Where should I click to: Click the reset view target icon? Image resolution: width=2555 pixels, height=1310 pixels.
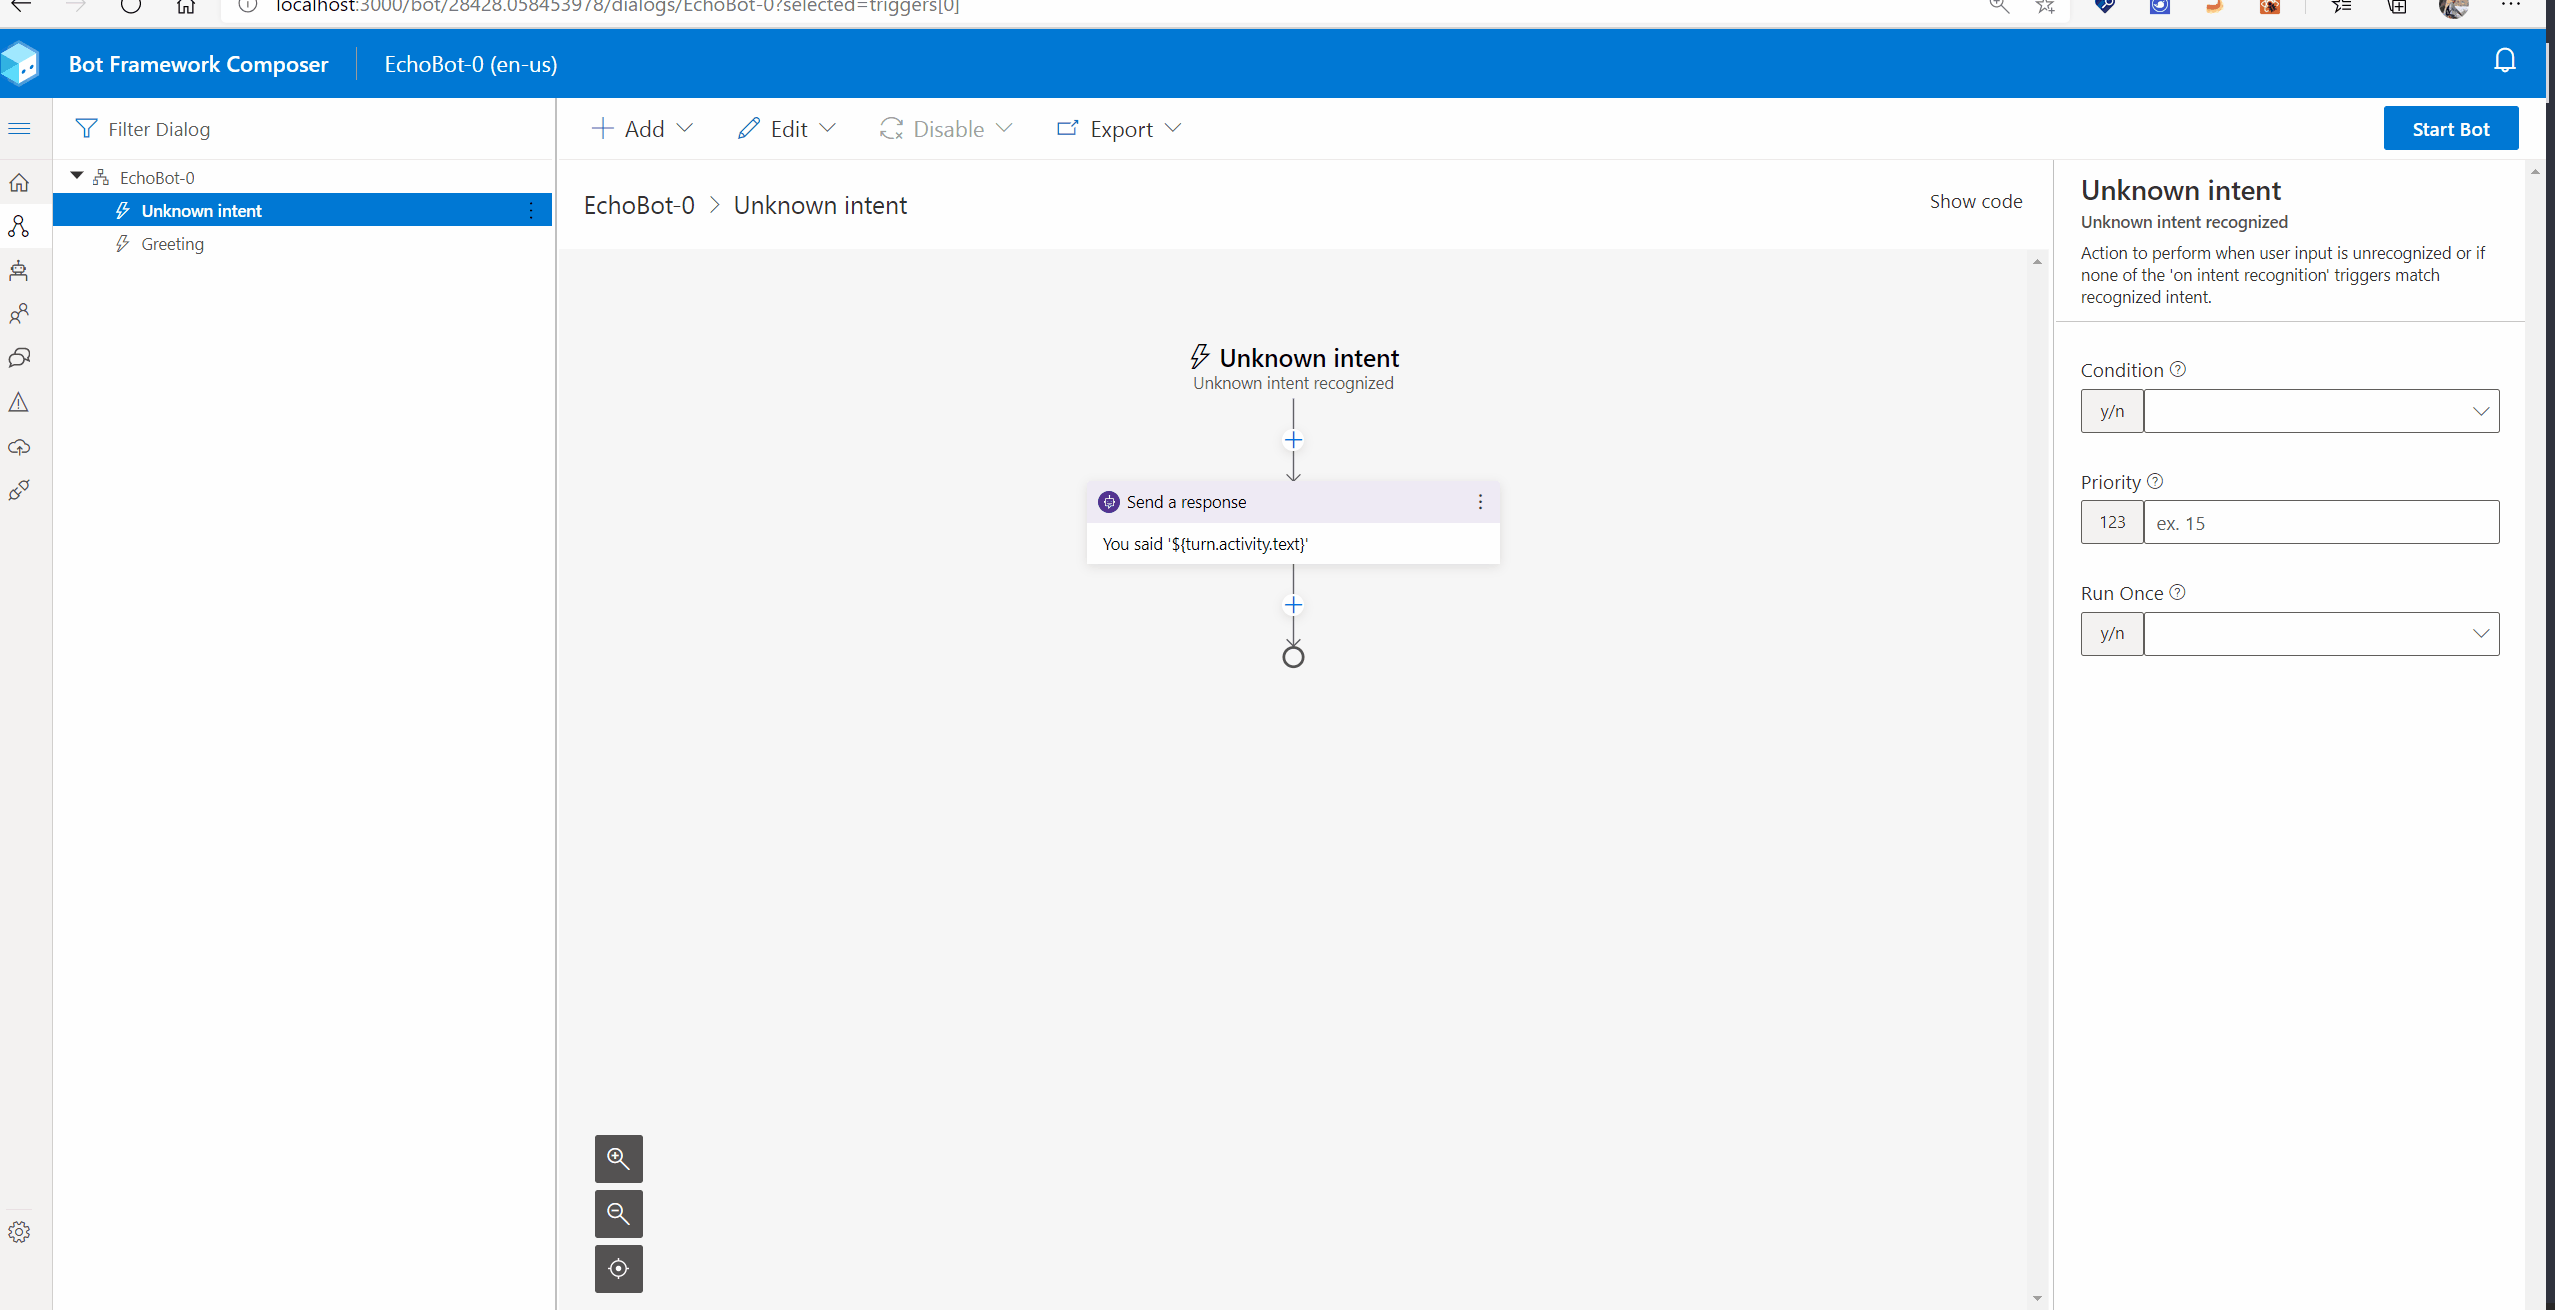[x=618, y=1268]
